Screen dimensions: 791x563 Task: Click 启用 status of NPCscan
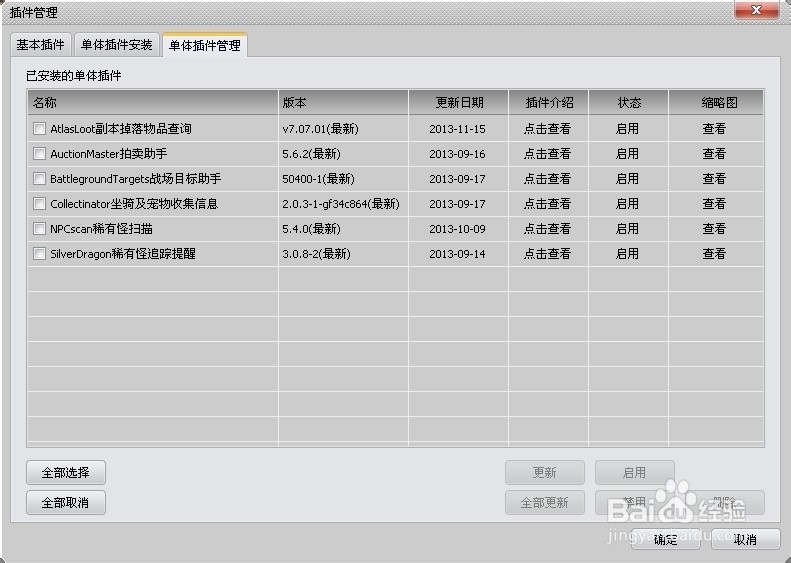(x=628, y=229)
